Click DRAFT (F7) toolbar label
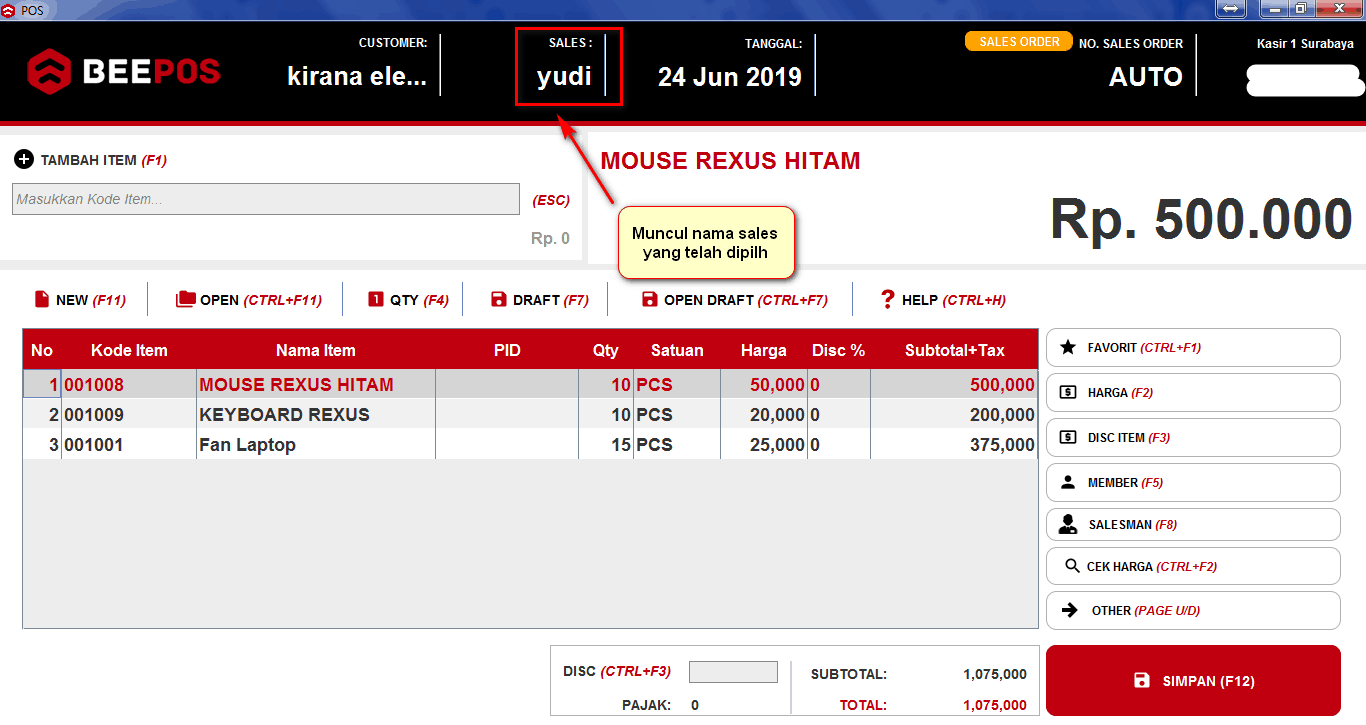Viewport: 1366px width, 725px height. [x=551, y=300]
